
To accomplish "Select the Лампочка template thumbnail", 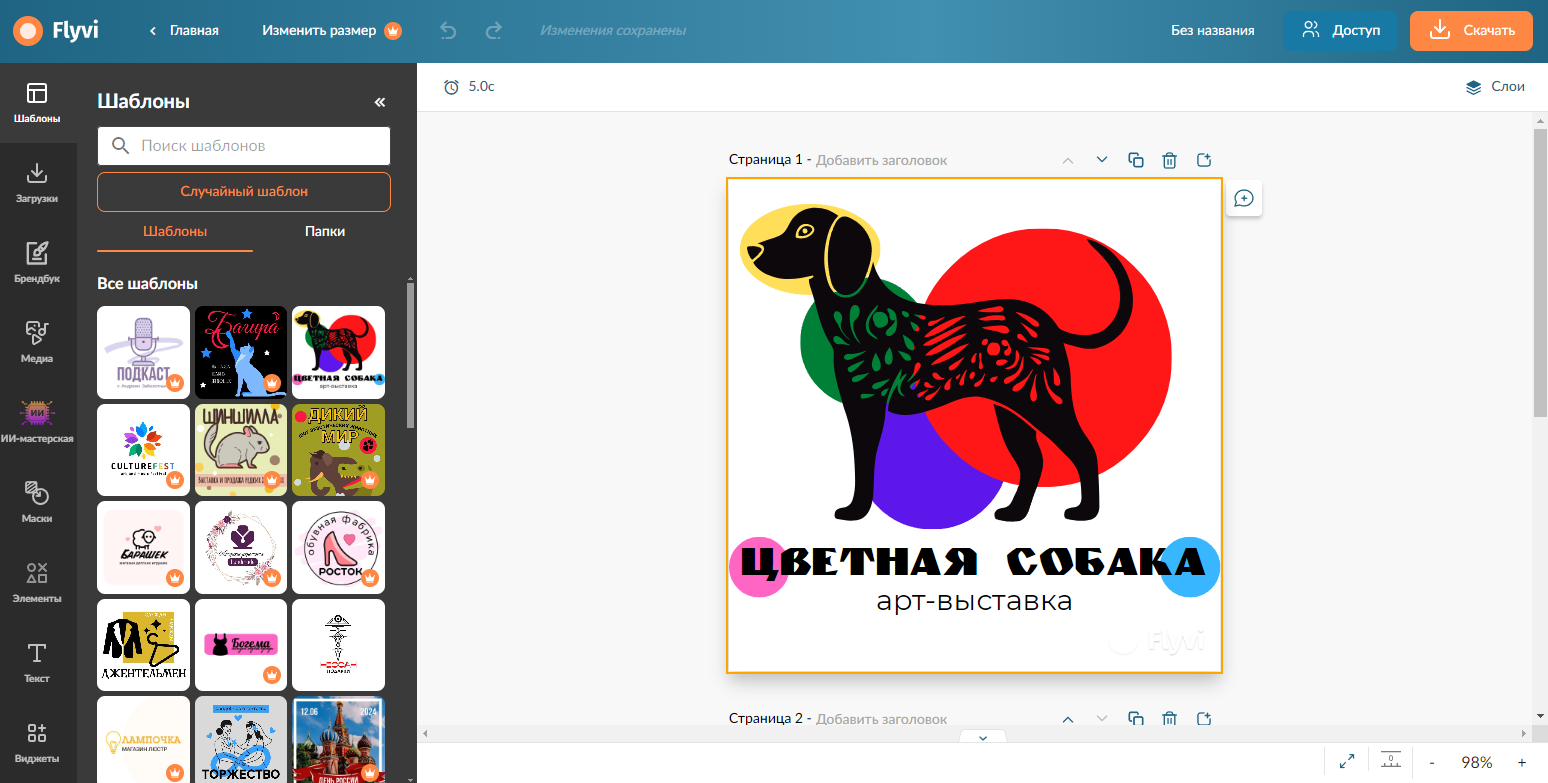I will coord(143,739).
